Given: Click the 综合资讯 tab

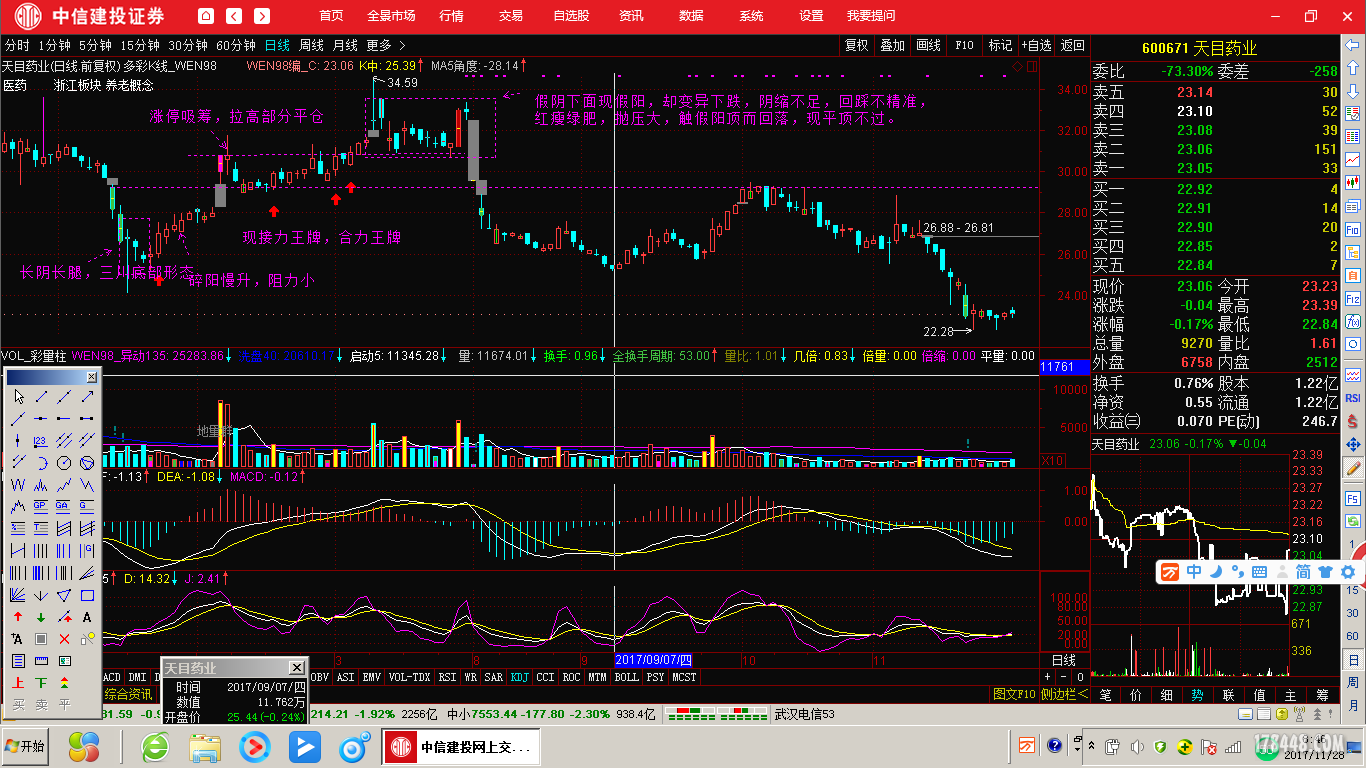Looking at the screenshot, I should 129,694.
